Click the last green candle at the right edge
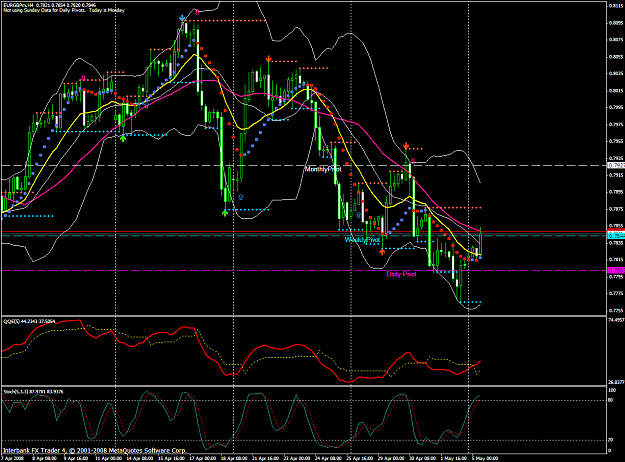Screen dimensions: 625x462 pos(481,242)
